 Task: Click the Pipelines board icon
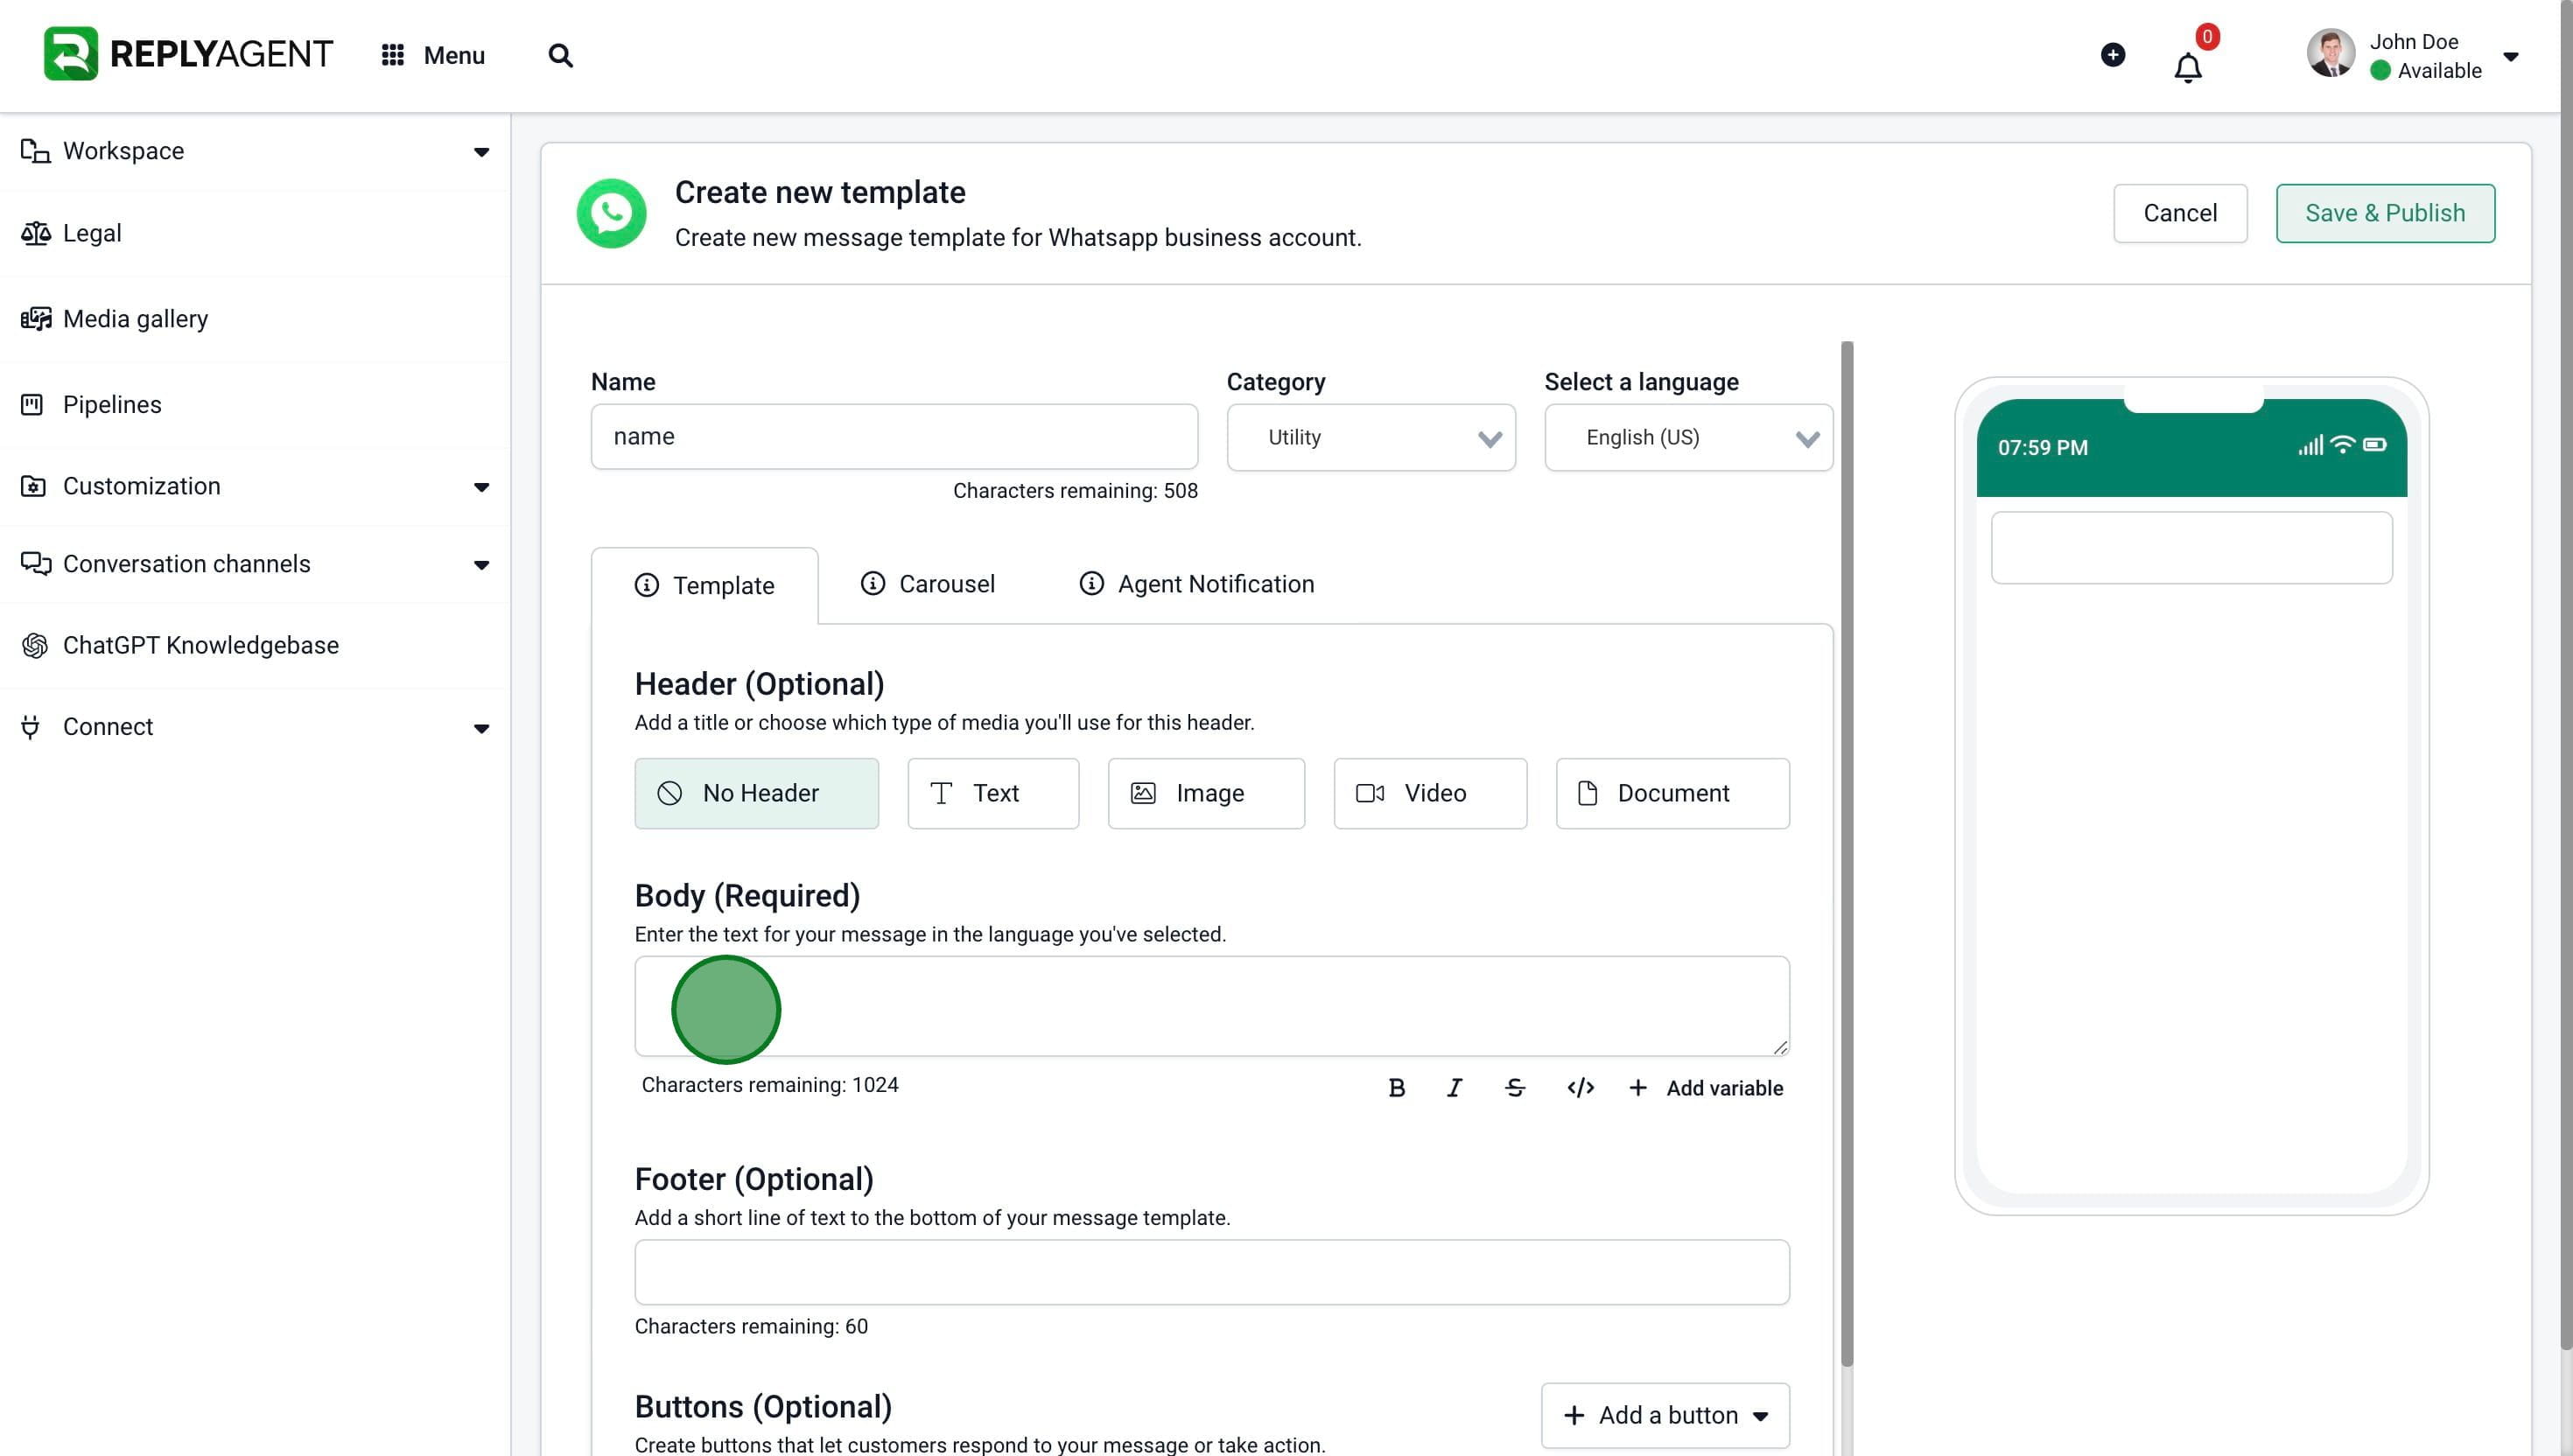pos(32,404)
